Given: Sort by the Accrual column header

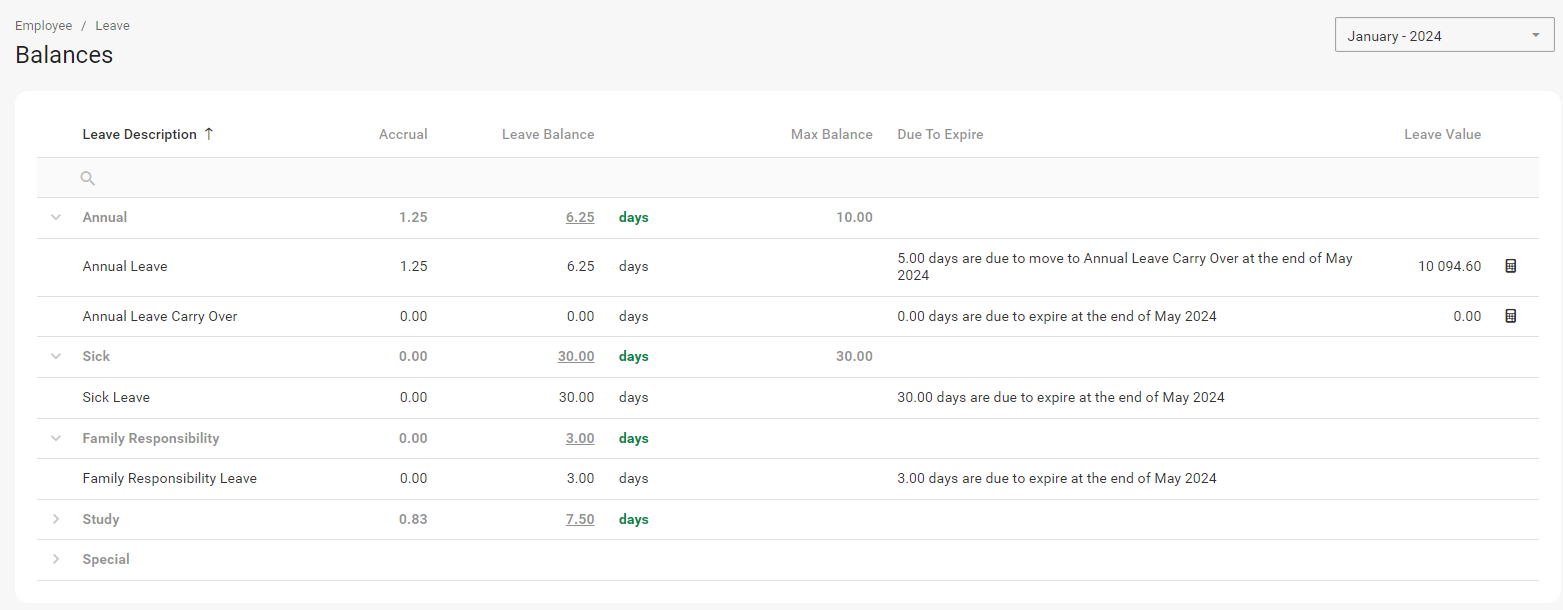Looking at the screenshot, I should (403, 134).
